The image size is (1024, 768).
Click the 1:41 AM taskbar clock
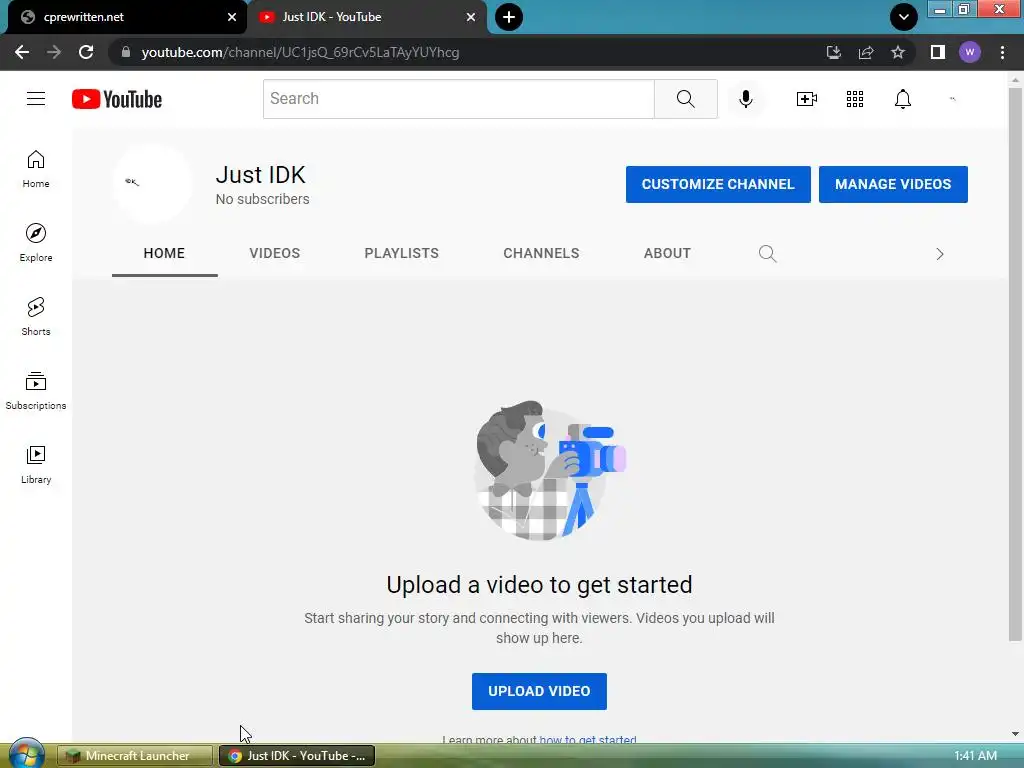975,756
